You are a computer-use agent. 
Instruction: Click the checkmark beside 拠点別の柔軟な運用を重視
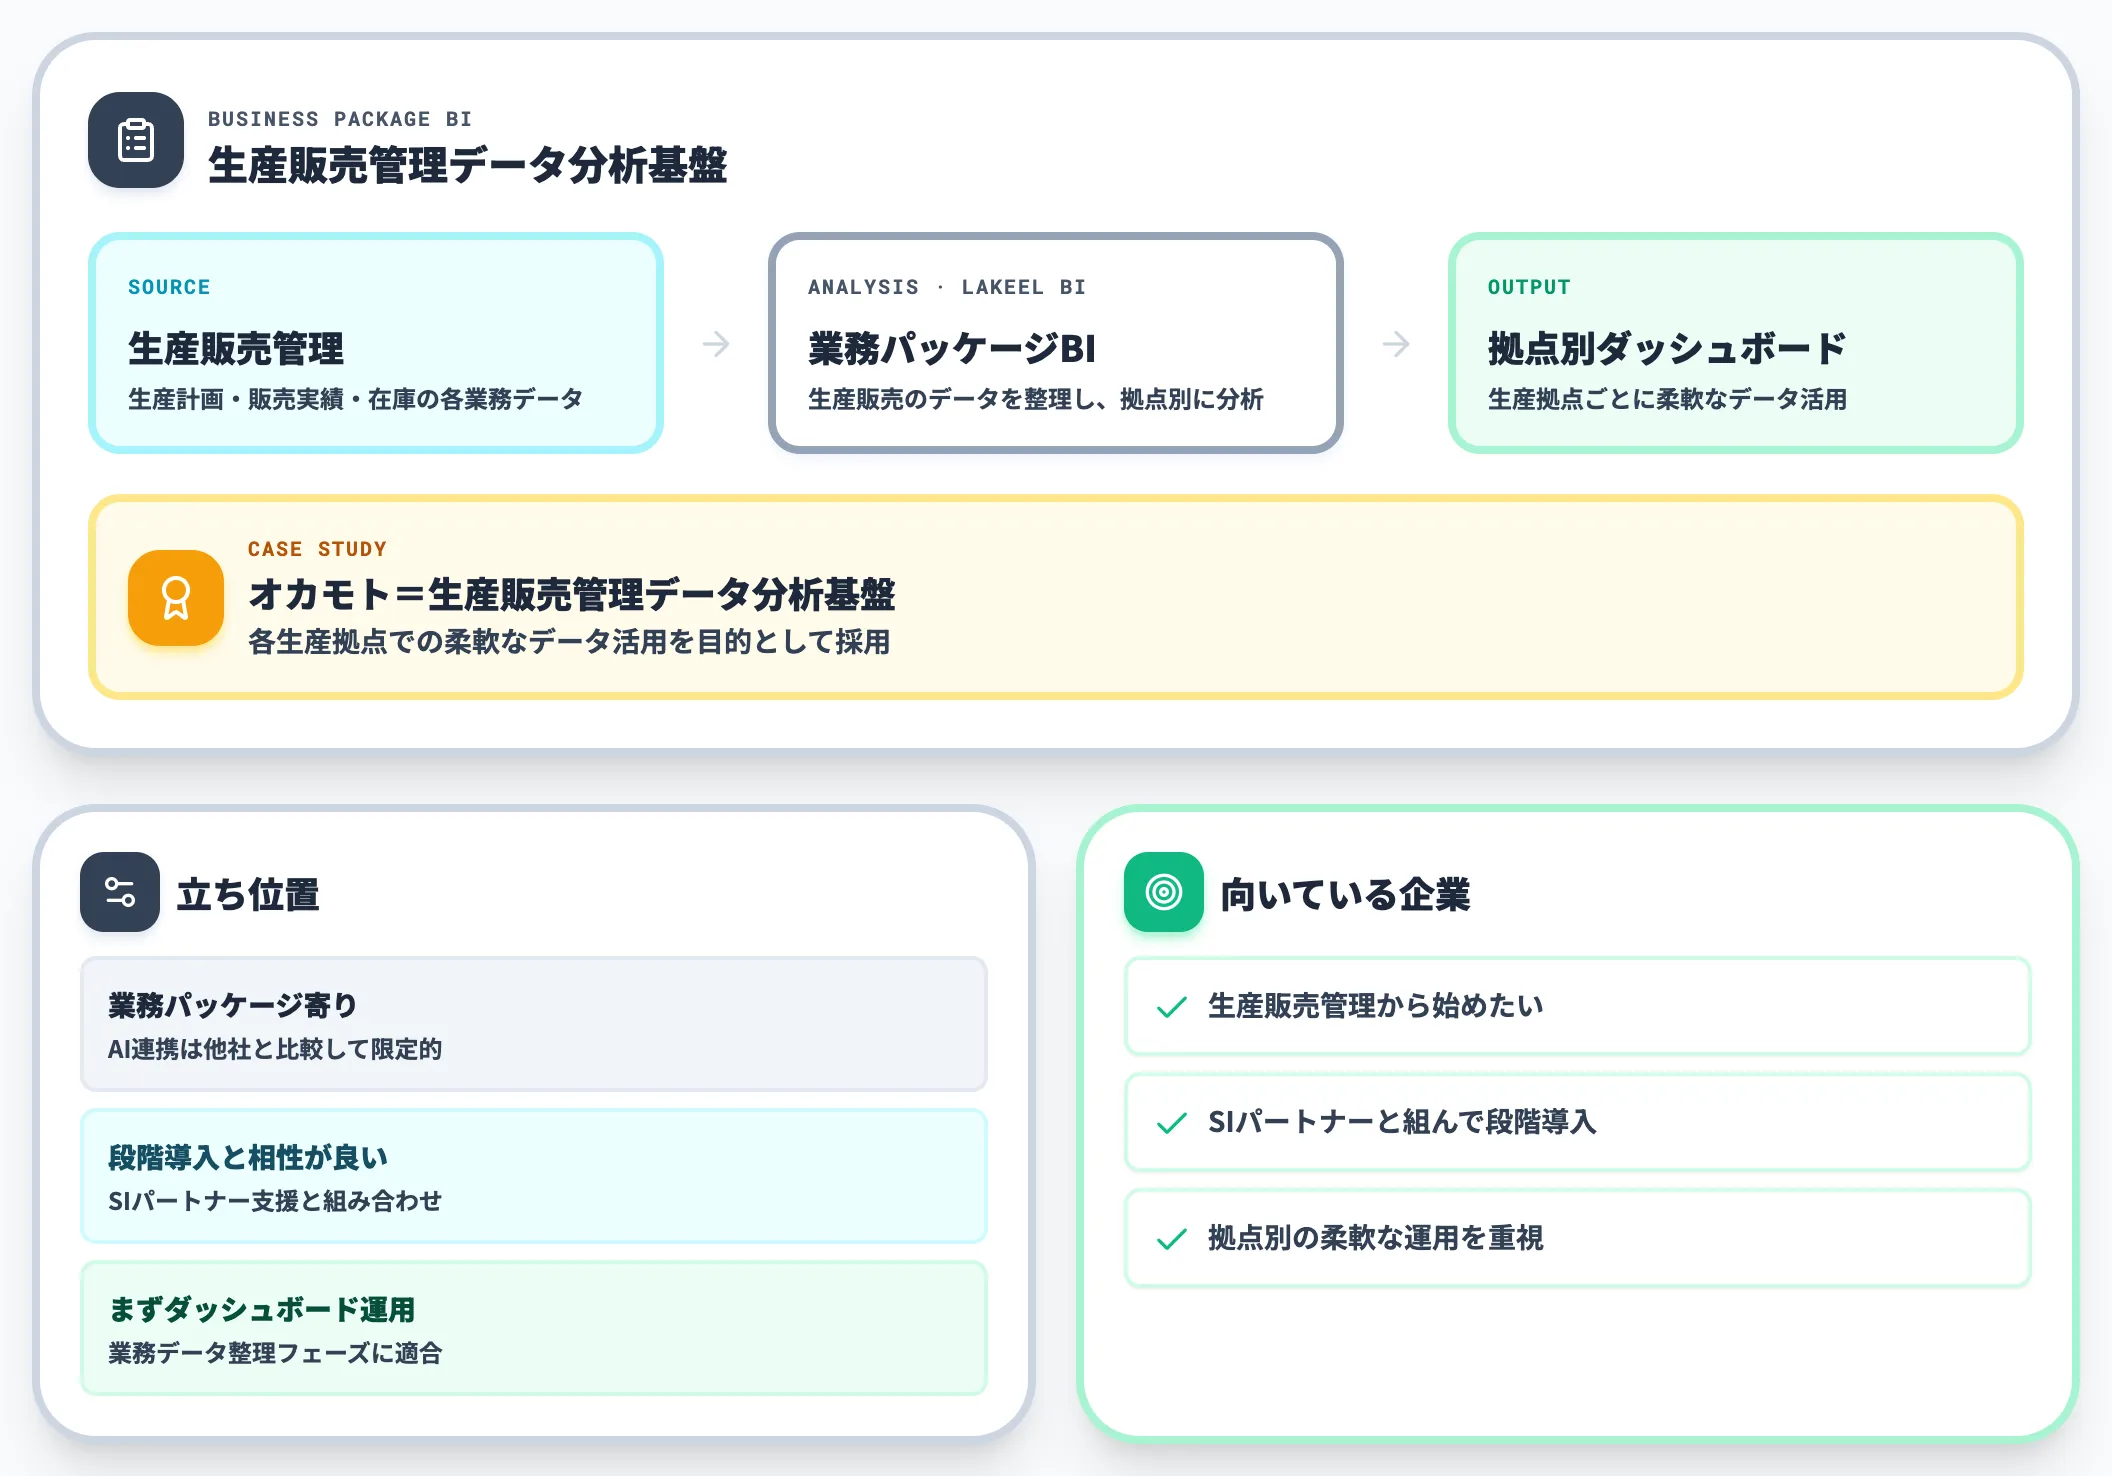(x=1172, y=1239)
